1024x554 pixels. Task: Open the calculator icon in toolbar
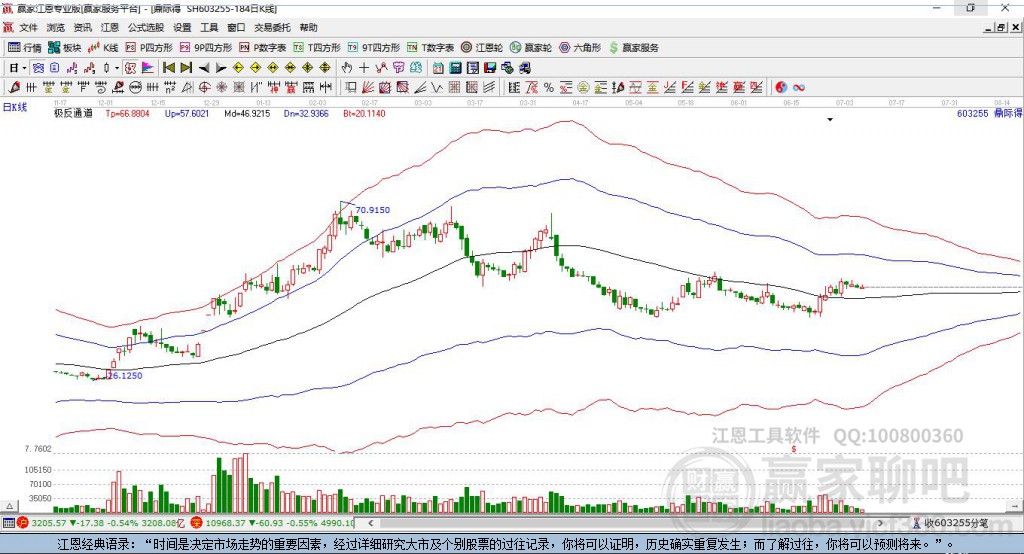point(455,68)
